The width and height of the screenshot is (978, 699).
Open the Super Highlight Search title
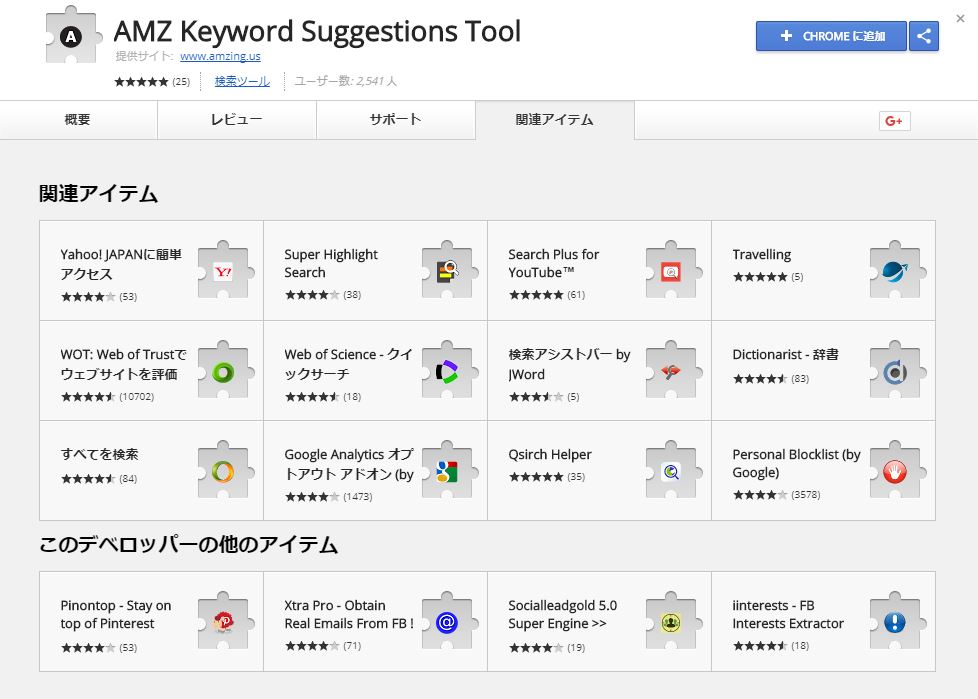[331, 263]
